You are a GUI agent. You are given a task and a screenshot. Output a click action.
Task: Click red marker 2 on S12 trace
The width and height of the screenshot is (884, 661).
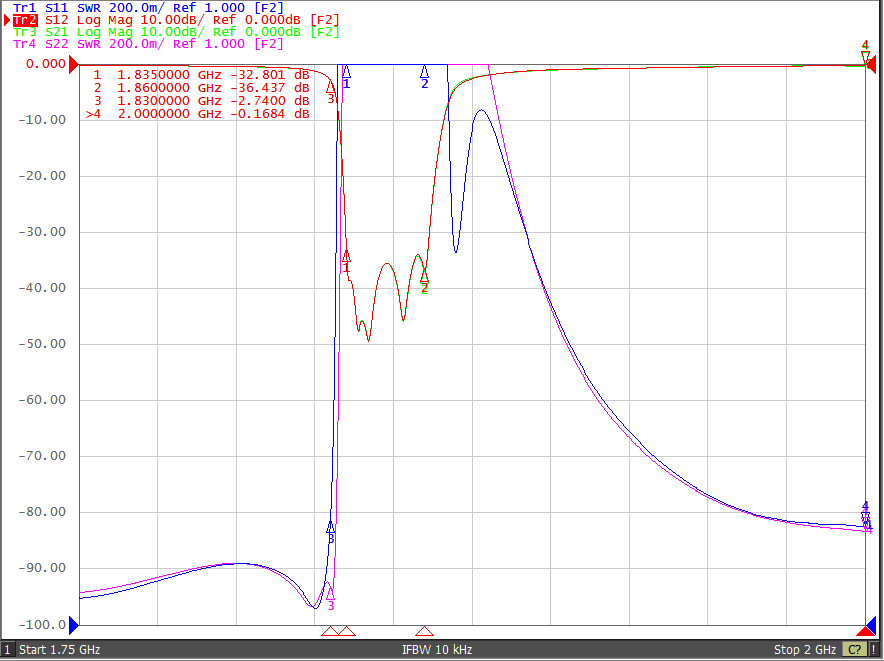pos(425,276)
